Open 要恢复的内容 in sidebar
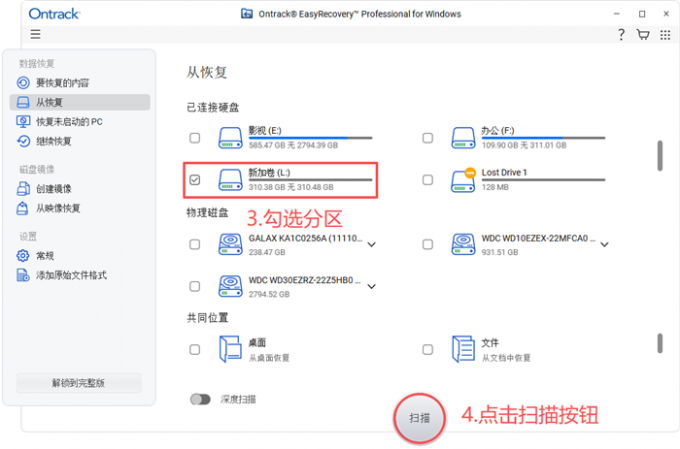 click(x=80, y=82)
